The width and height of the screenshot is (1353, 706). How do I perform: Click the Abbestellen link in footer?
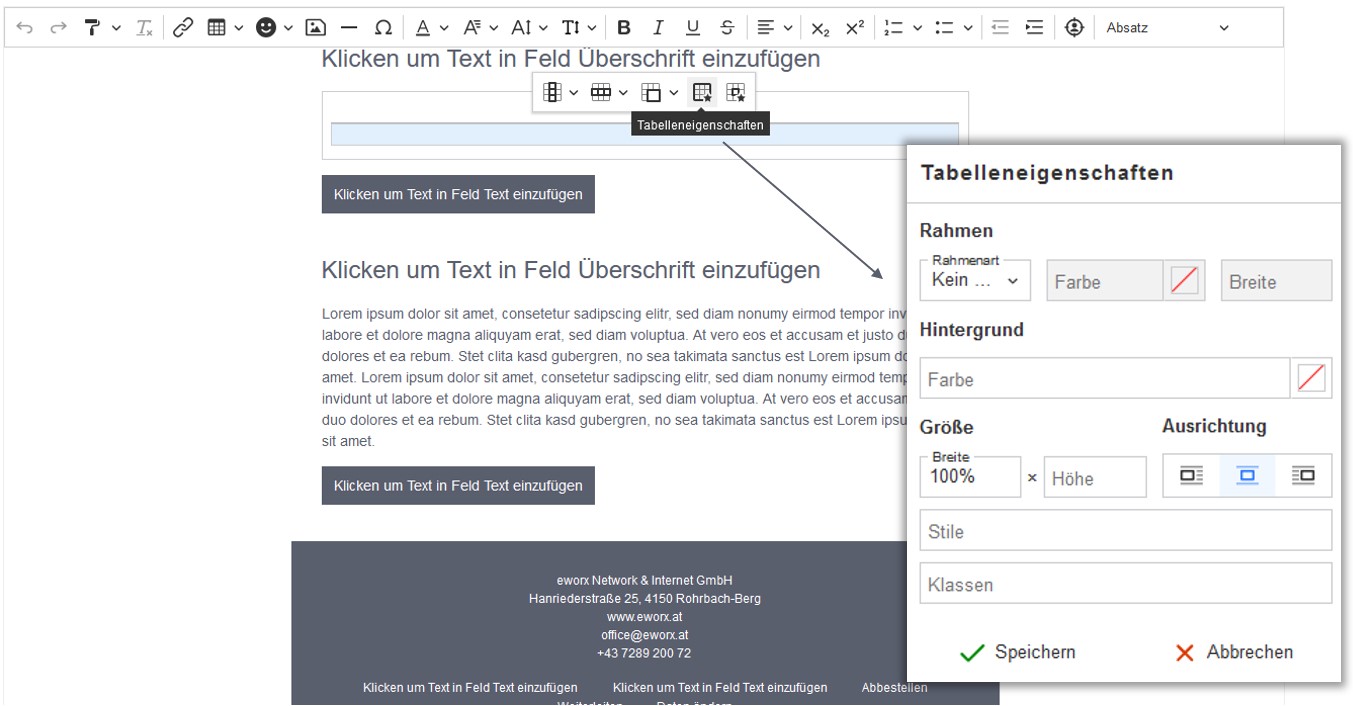point(894,688)
